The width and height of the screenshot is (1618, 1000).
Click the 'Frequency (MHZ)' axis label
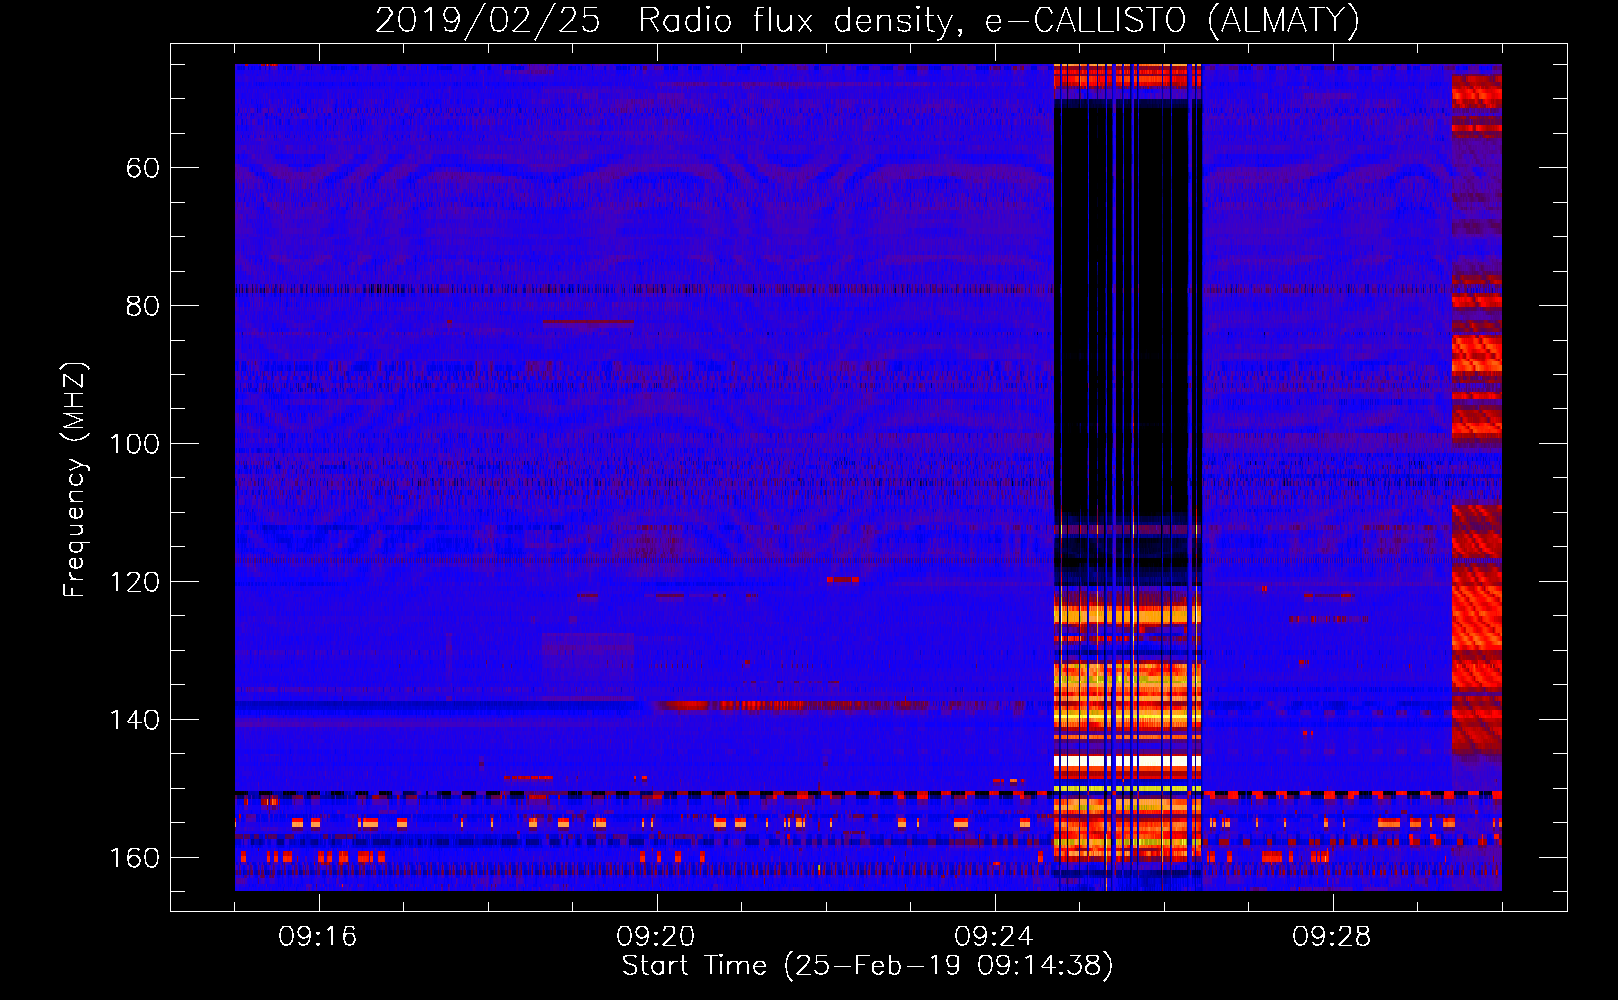75,480
